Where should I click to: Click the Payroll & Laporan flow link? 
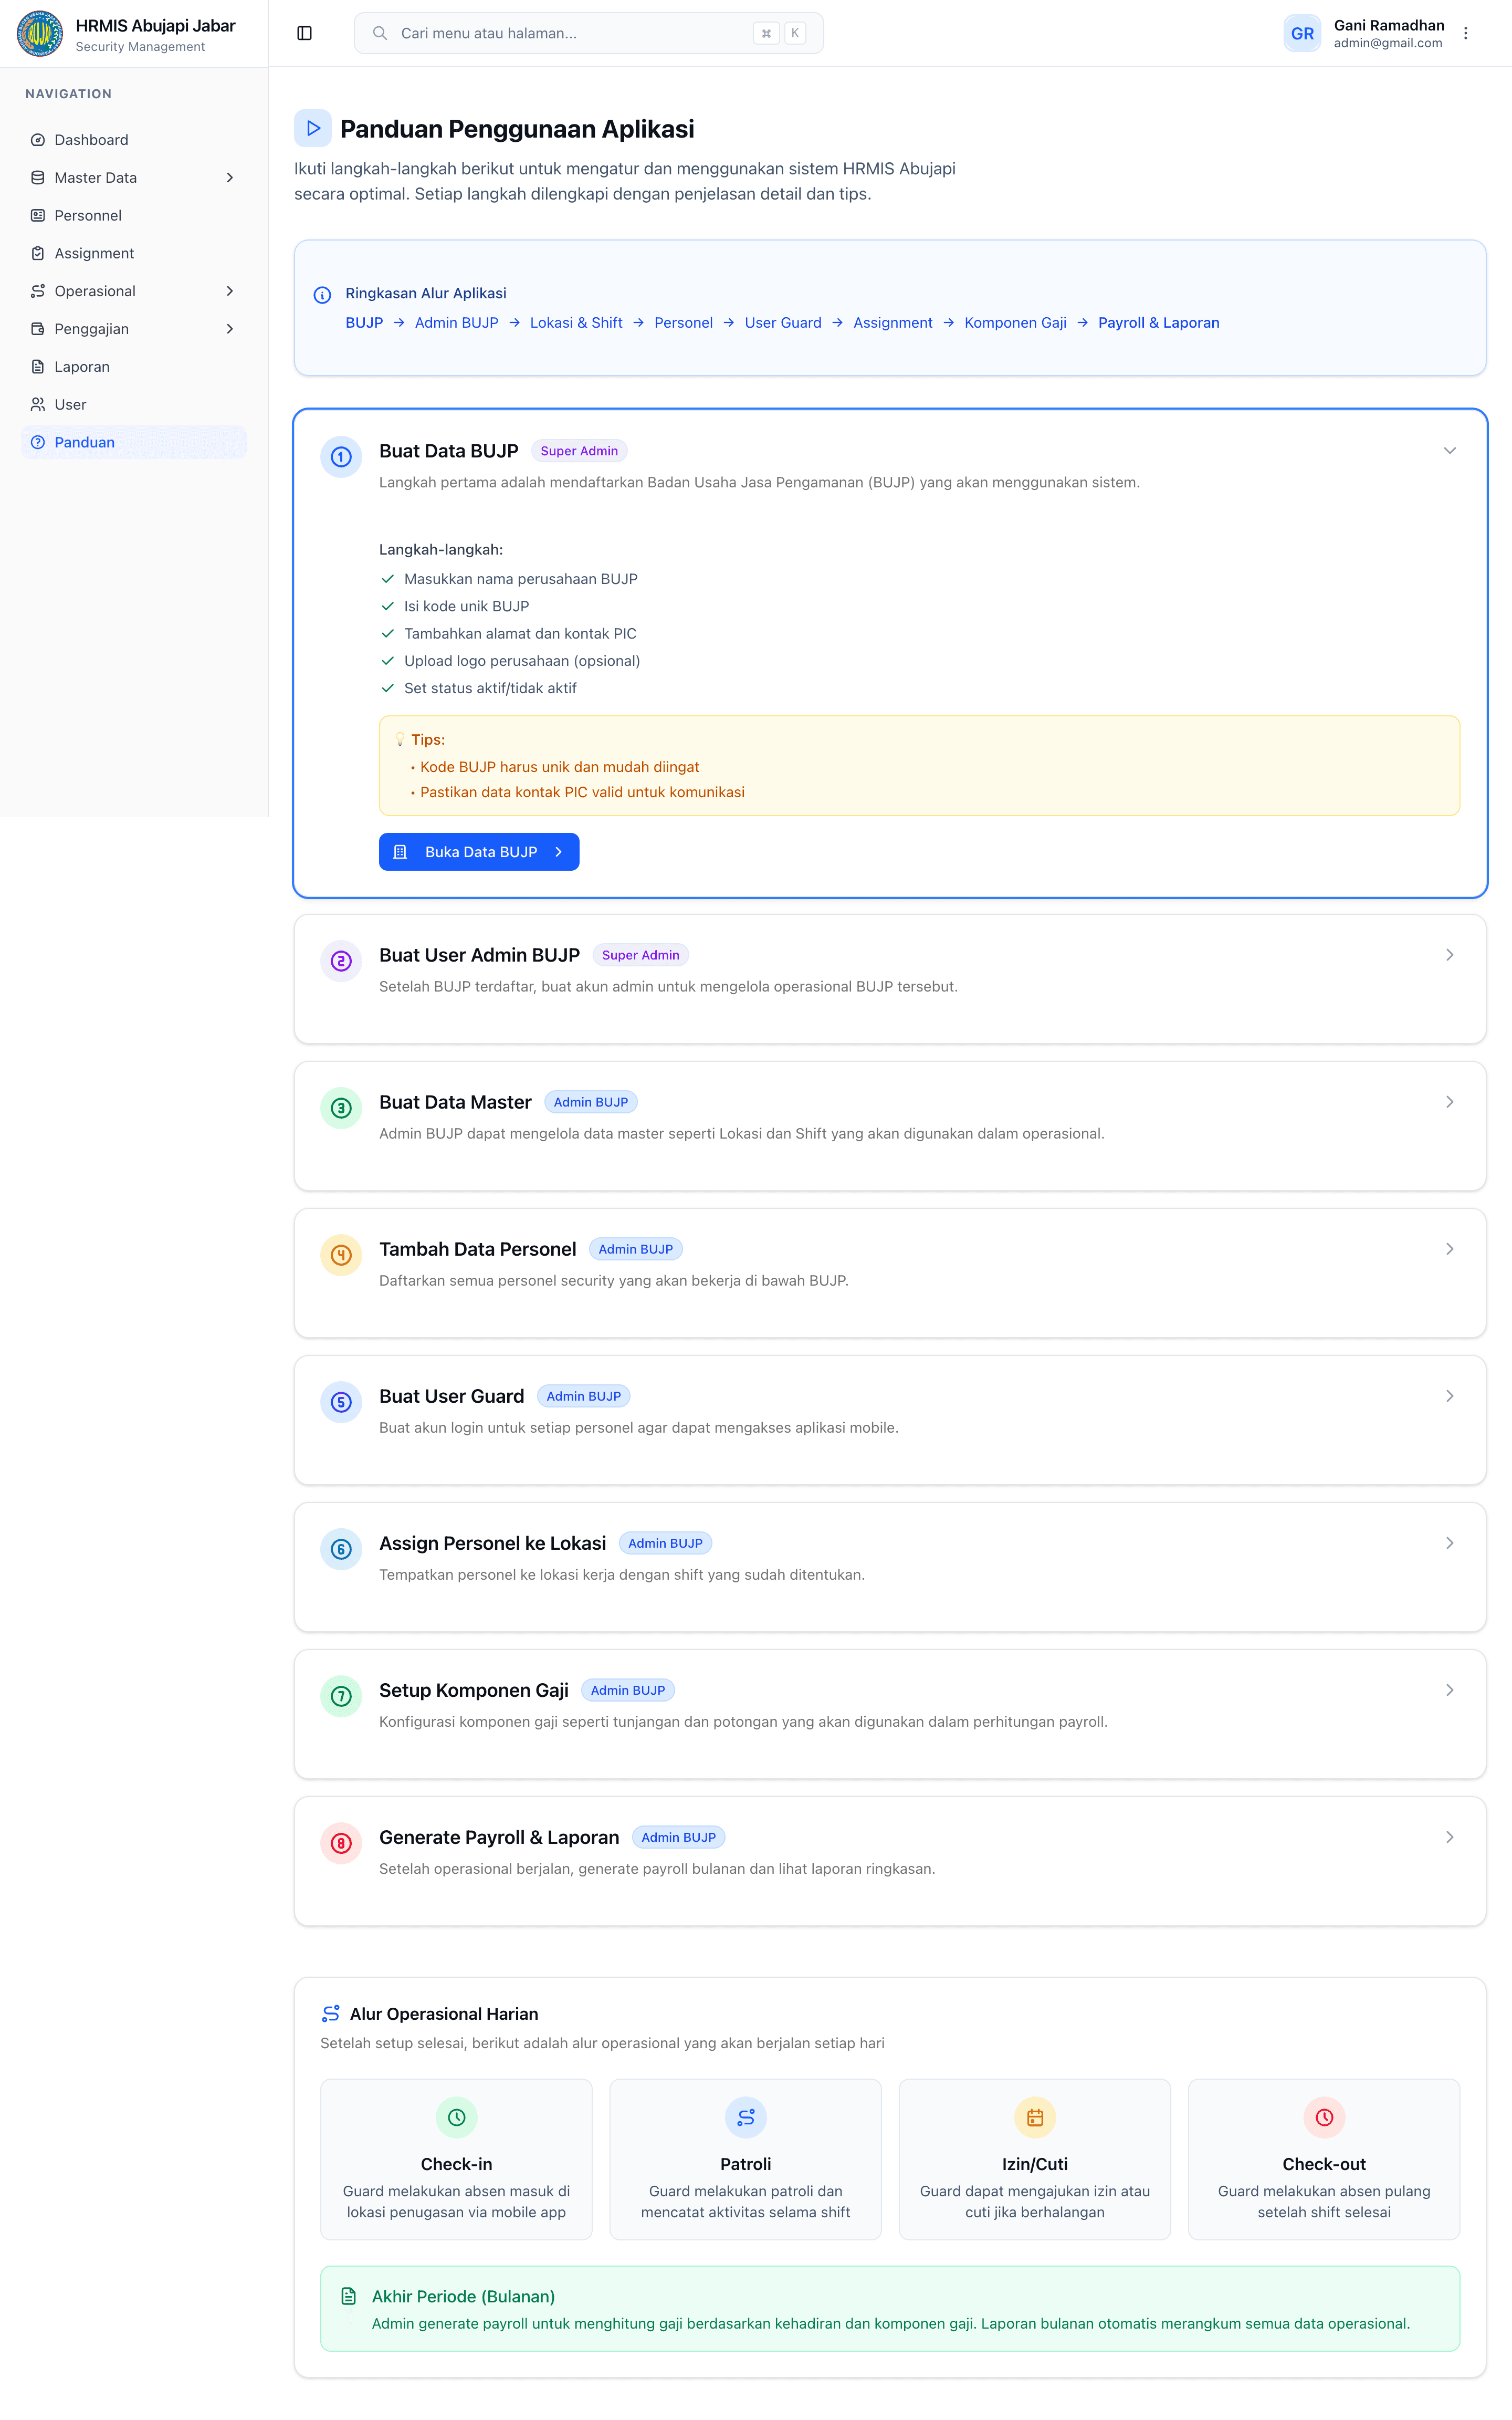(1158, 323)
